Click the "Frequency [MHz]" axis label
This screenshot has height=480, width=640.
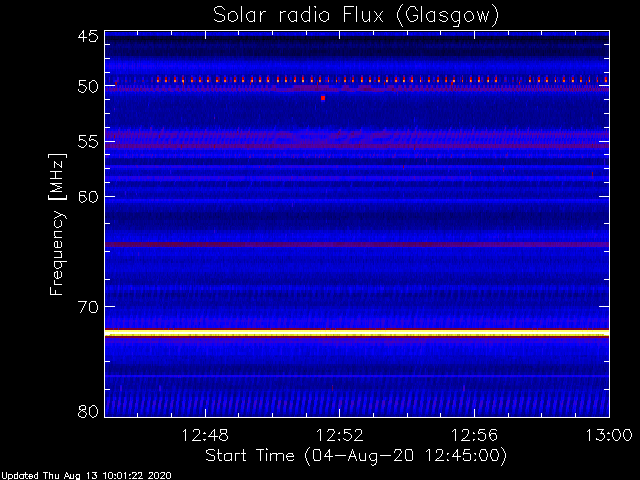pos(57,224)
